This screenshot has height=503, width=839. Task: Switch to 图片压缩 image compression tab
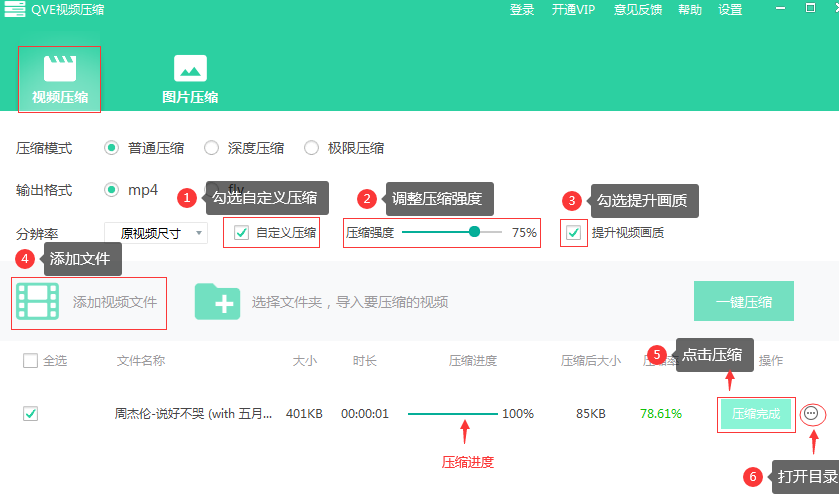tap(190, 68)
